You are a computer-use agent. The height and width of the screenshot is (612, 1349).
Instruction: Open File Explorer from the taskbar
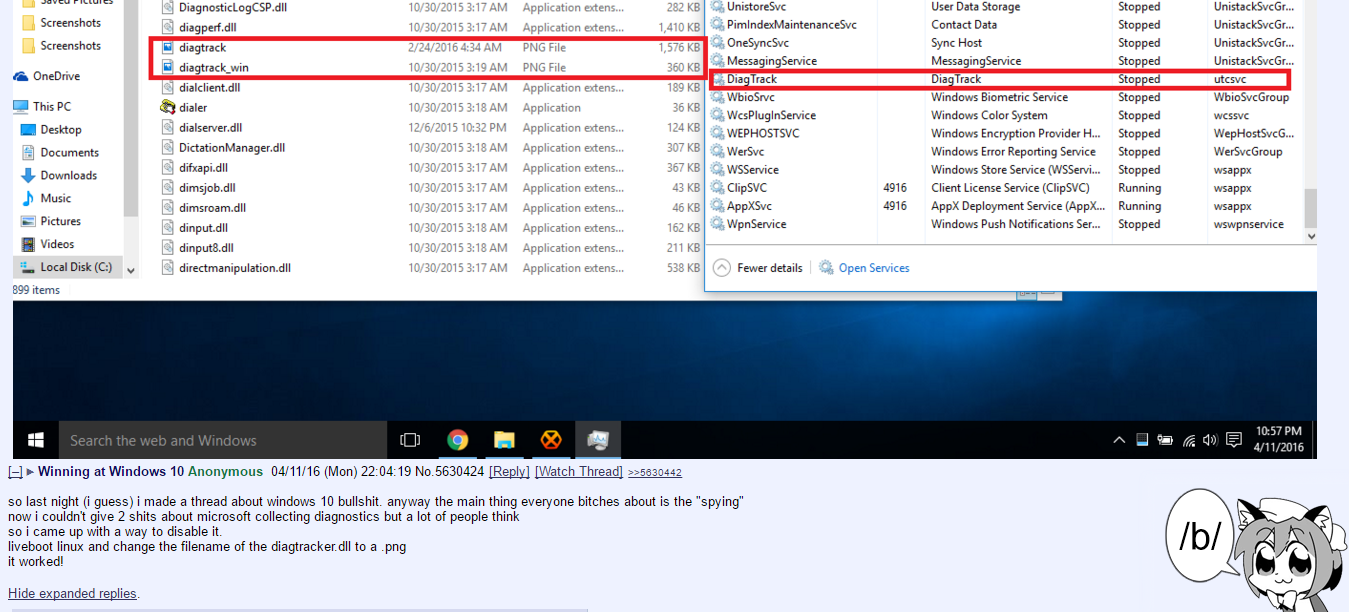[505, 440]
